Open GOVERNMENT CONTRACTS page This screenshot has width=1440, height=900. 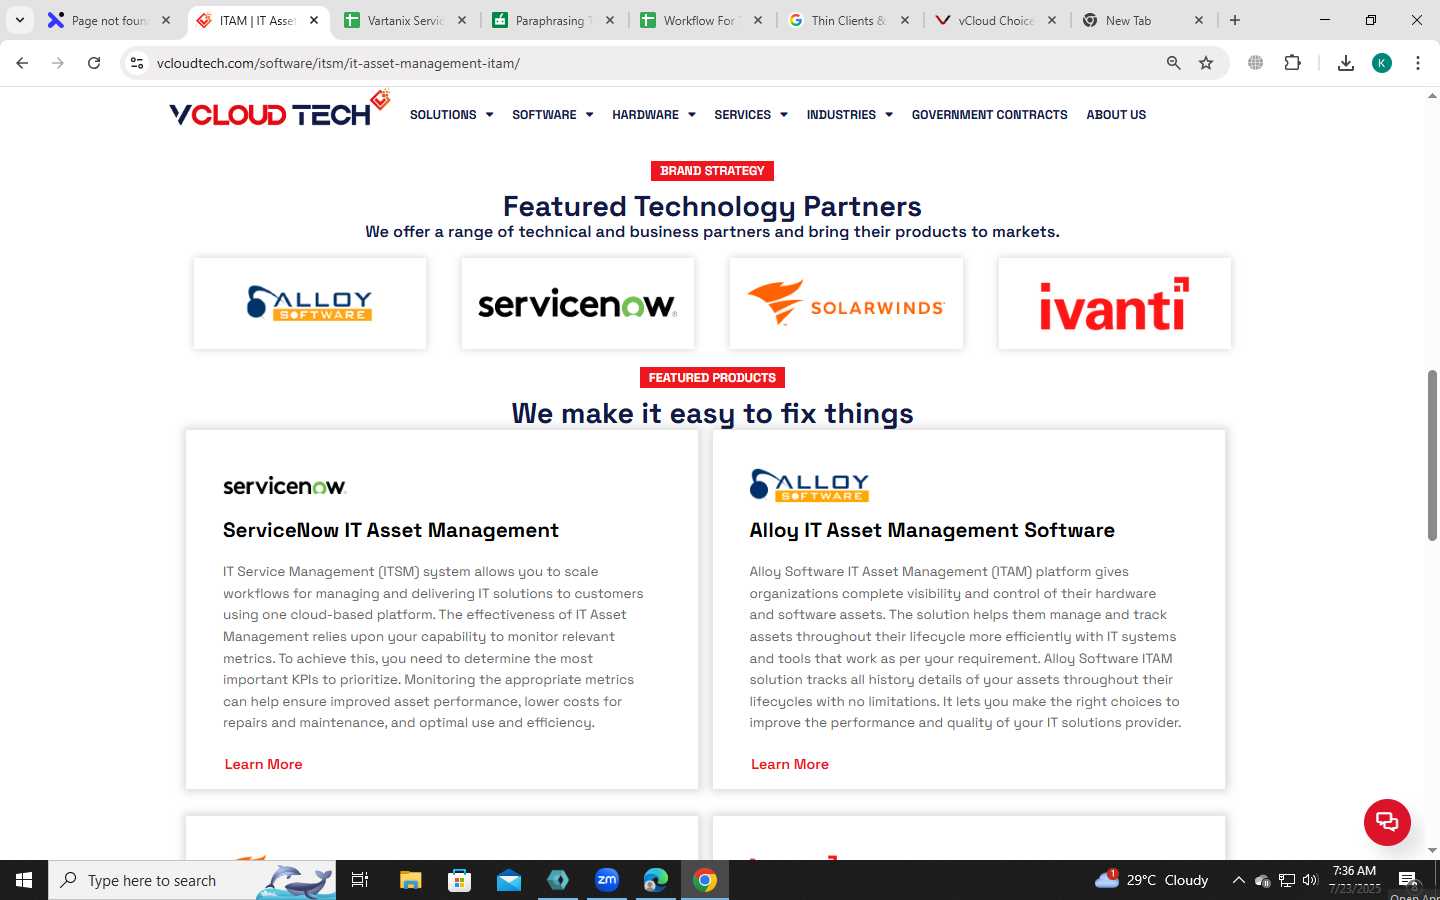[x=989, y=115]
